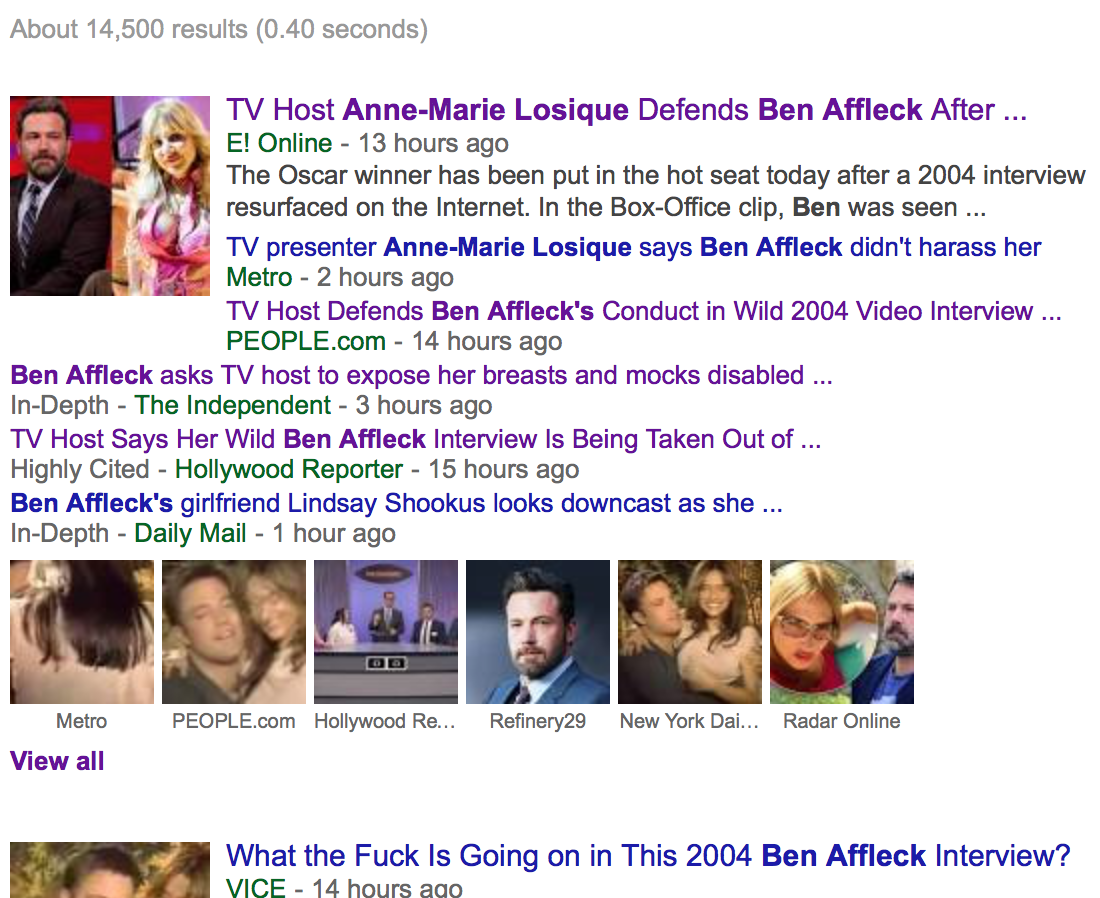Click the 'Refinery29' caption under thumbnail
The height and width of the screenshot is (898, 1100).
pyautogui.click(x=537, y=721)
